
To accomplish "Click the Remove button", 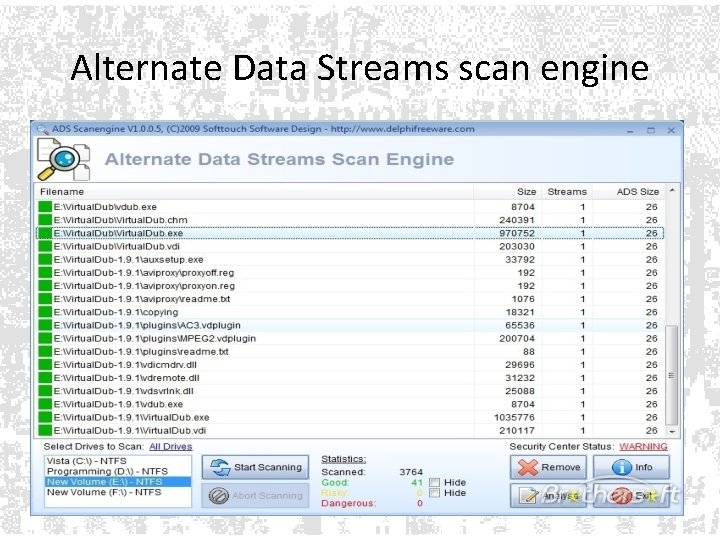I will point(548,467).
